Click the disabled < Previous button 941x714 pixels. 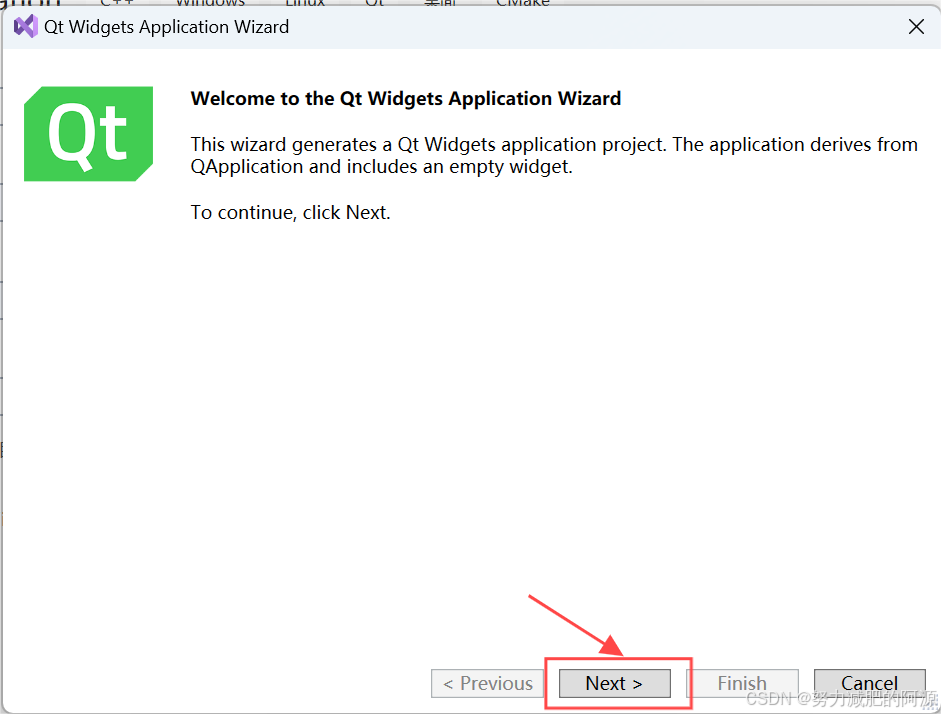pos(487,683)
